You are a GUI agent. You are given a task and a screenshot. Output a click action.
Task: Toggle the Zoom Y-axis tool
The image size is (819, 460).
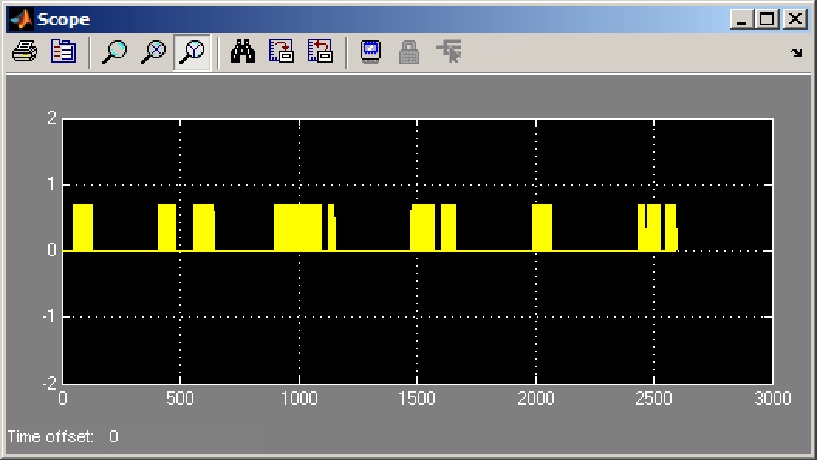click(192, 52)
